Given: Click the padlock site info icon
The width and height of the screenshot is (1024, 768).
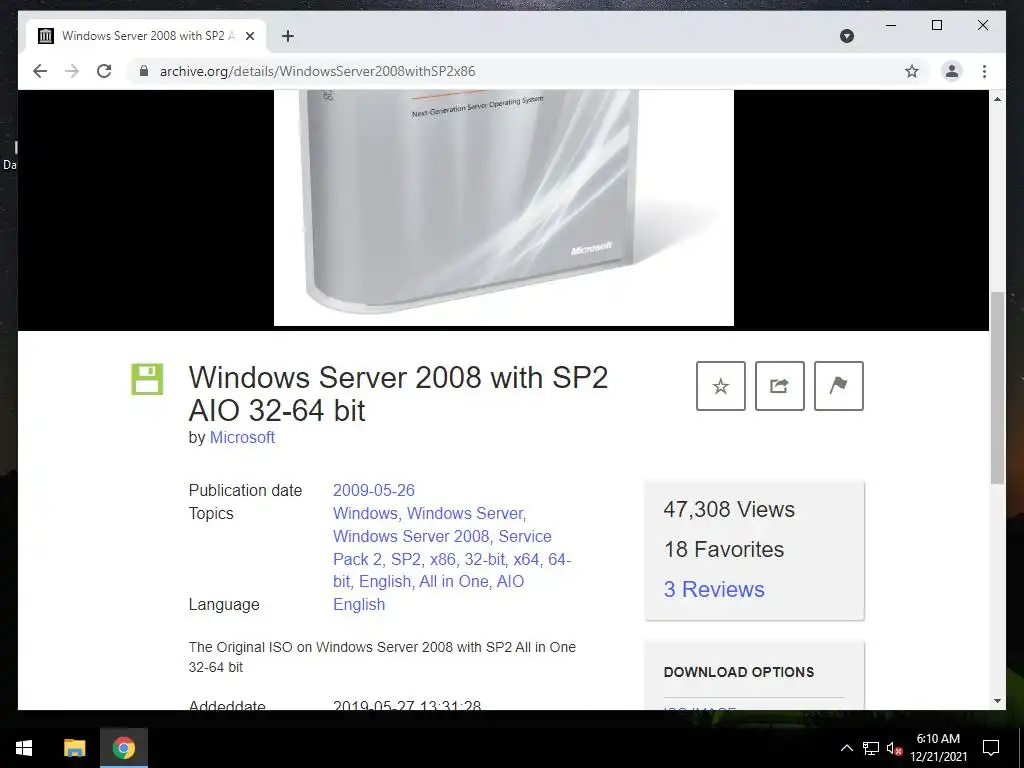Looking at the screenshot, I should point(144,71).
